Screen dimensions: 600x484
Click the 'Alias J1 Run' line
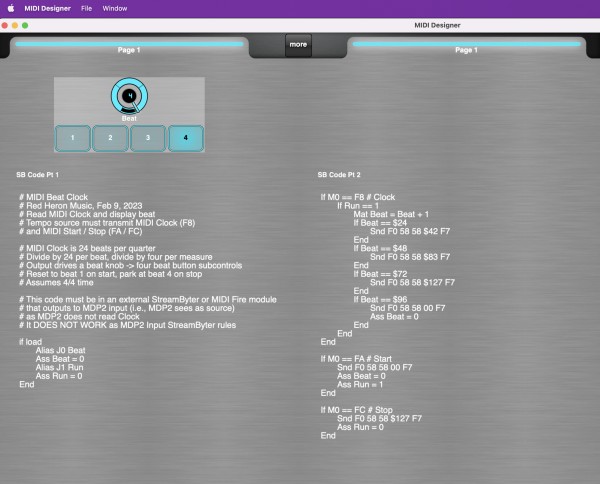point(59,368)
